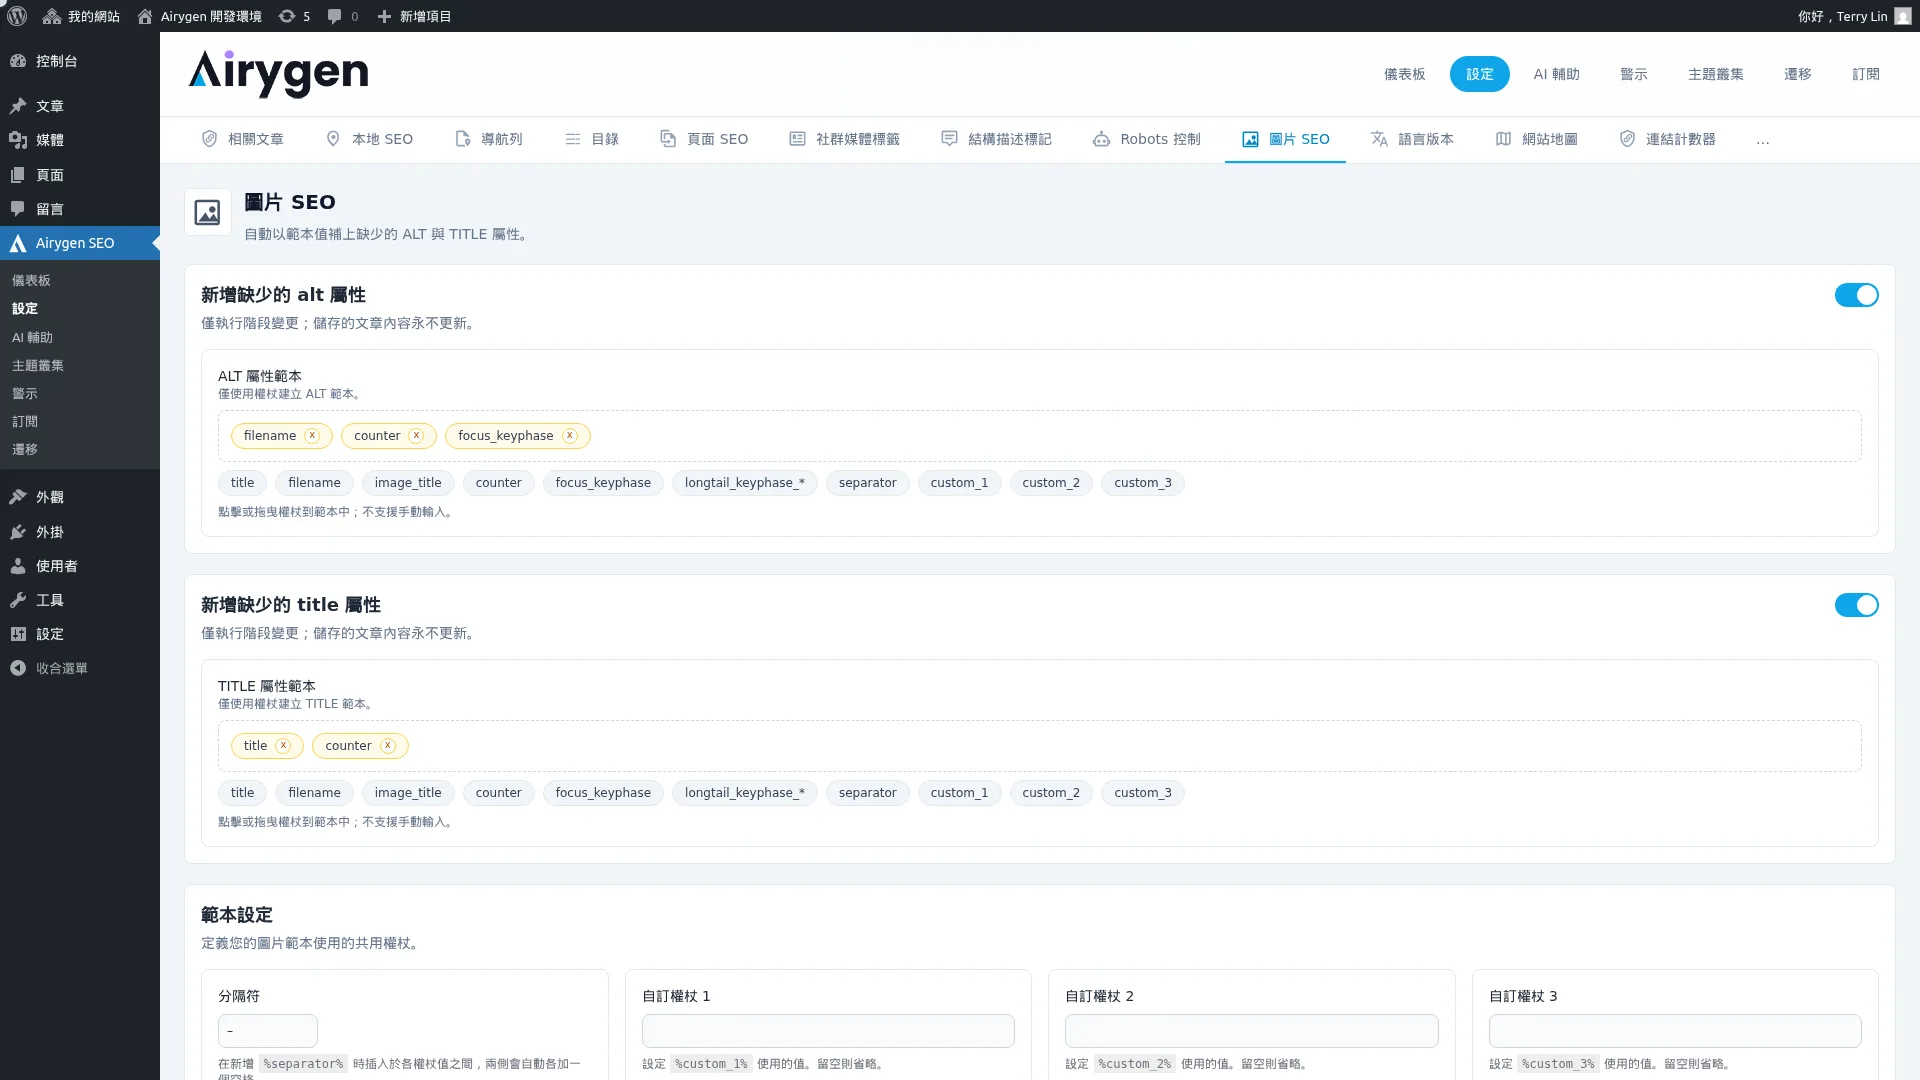Open Airygen 開發環境 site link
Image resolution: width=1920 pixels, height=1080 pixels.
[200, 16]
